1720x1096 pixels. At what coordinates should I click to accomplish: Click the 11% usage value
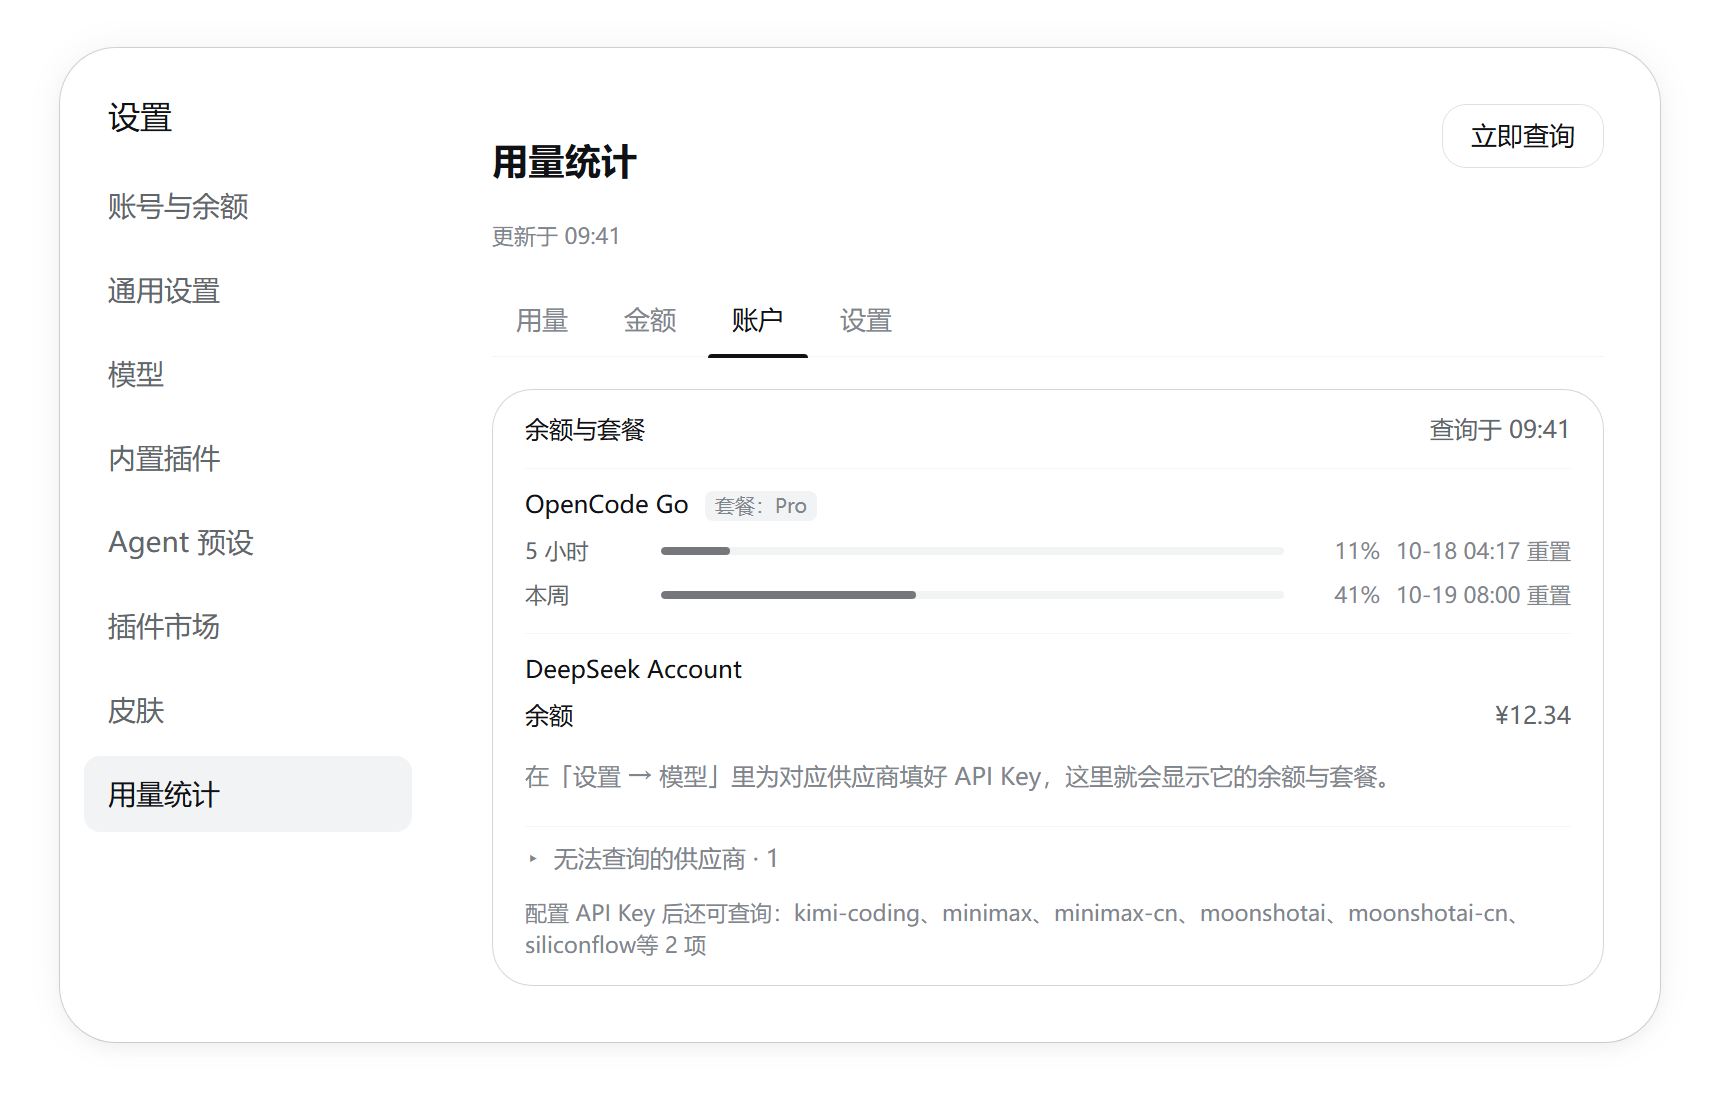1357,551
